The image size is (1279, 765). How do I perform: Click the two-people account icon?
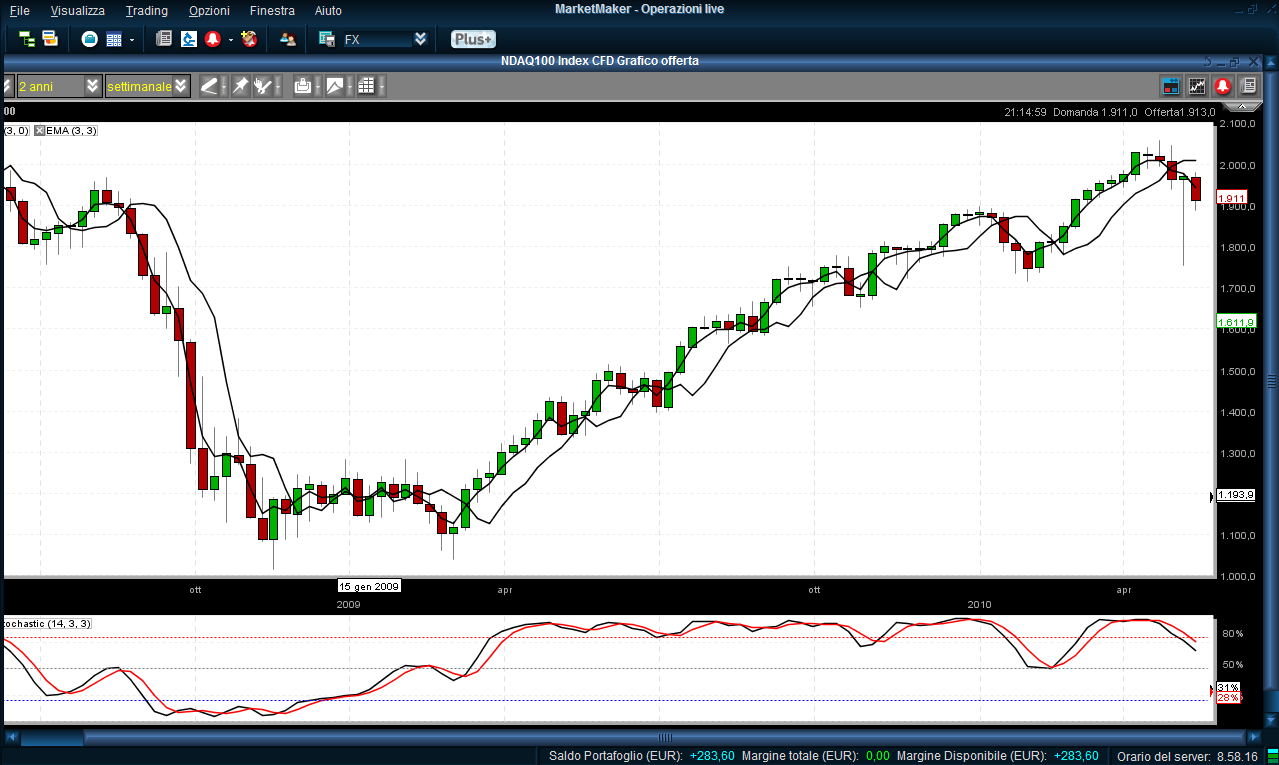click(x=288, y=39)
